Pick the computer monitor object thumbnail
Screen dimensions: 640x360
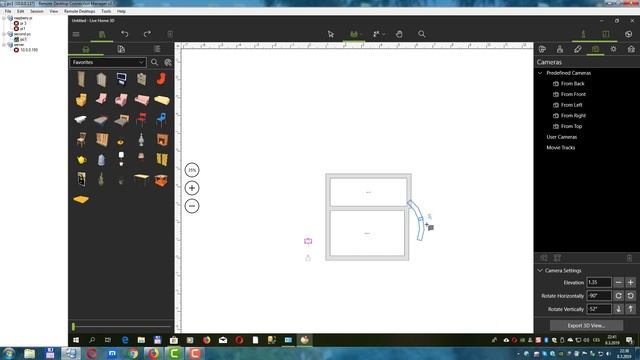pyautogui.click(x=121, y=78)
